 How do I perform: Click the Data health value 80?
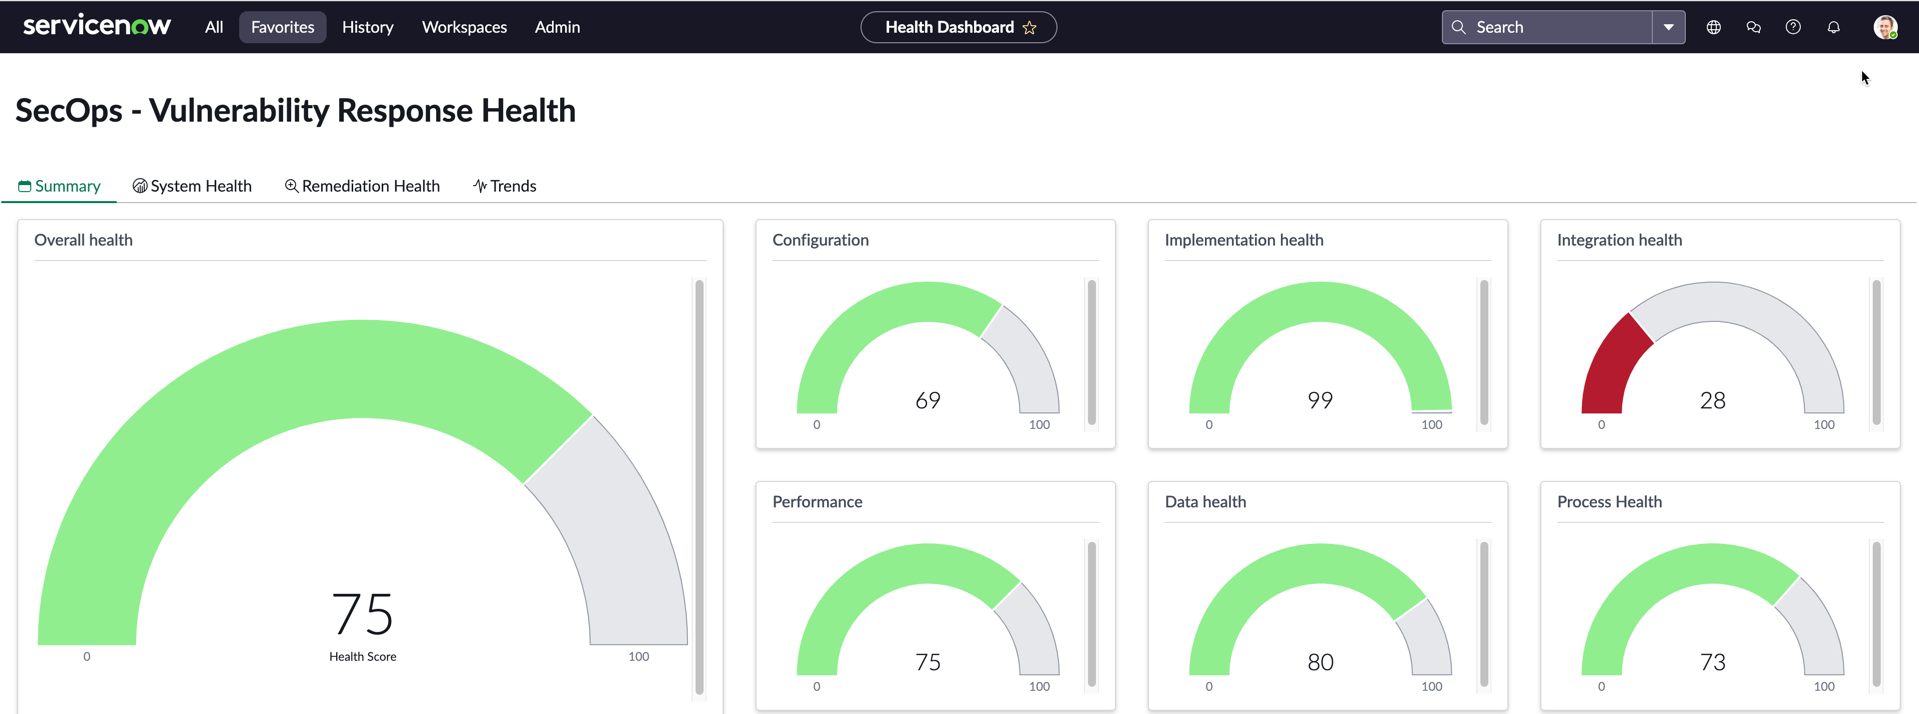click(x=1320, y=662)
